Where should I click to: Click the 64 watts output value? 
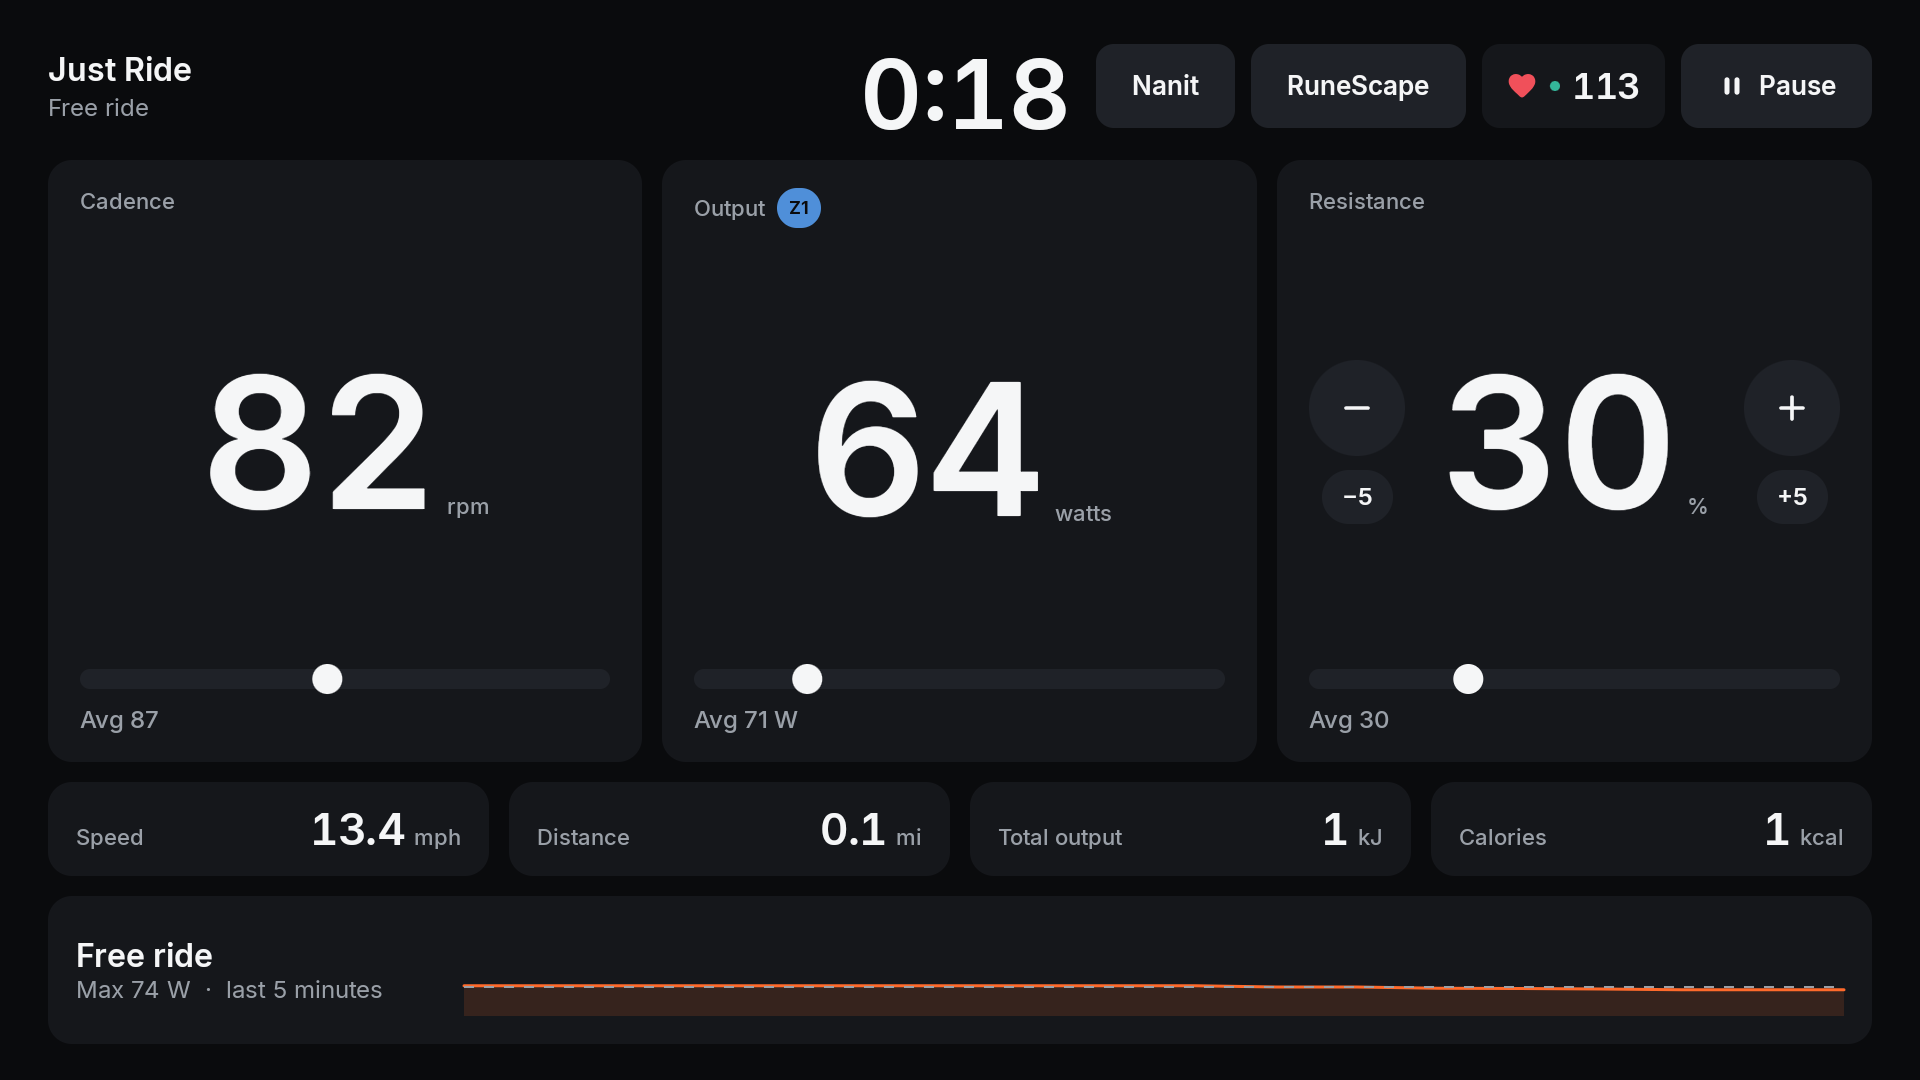[962, 448]
